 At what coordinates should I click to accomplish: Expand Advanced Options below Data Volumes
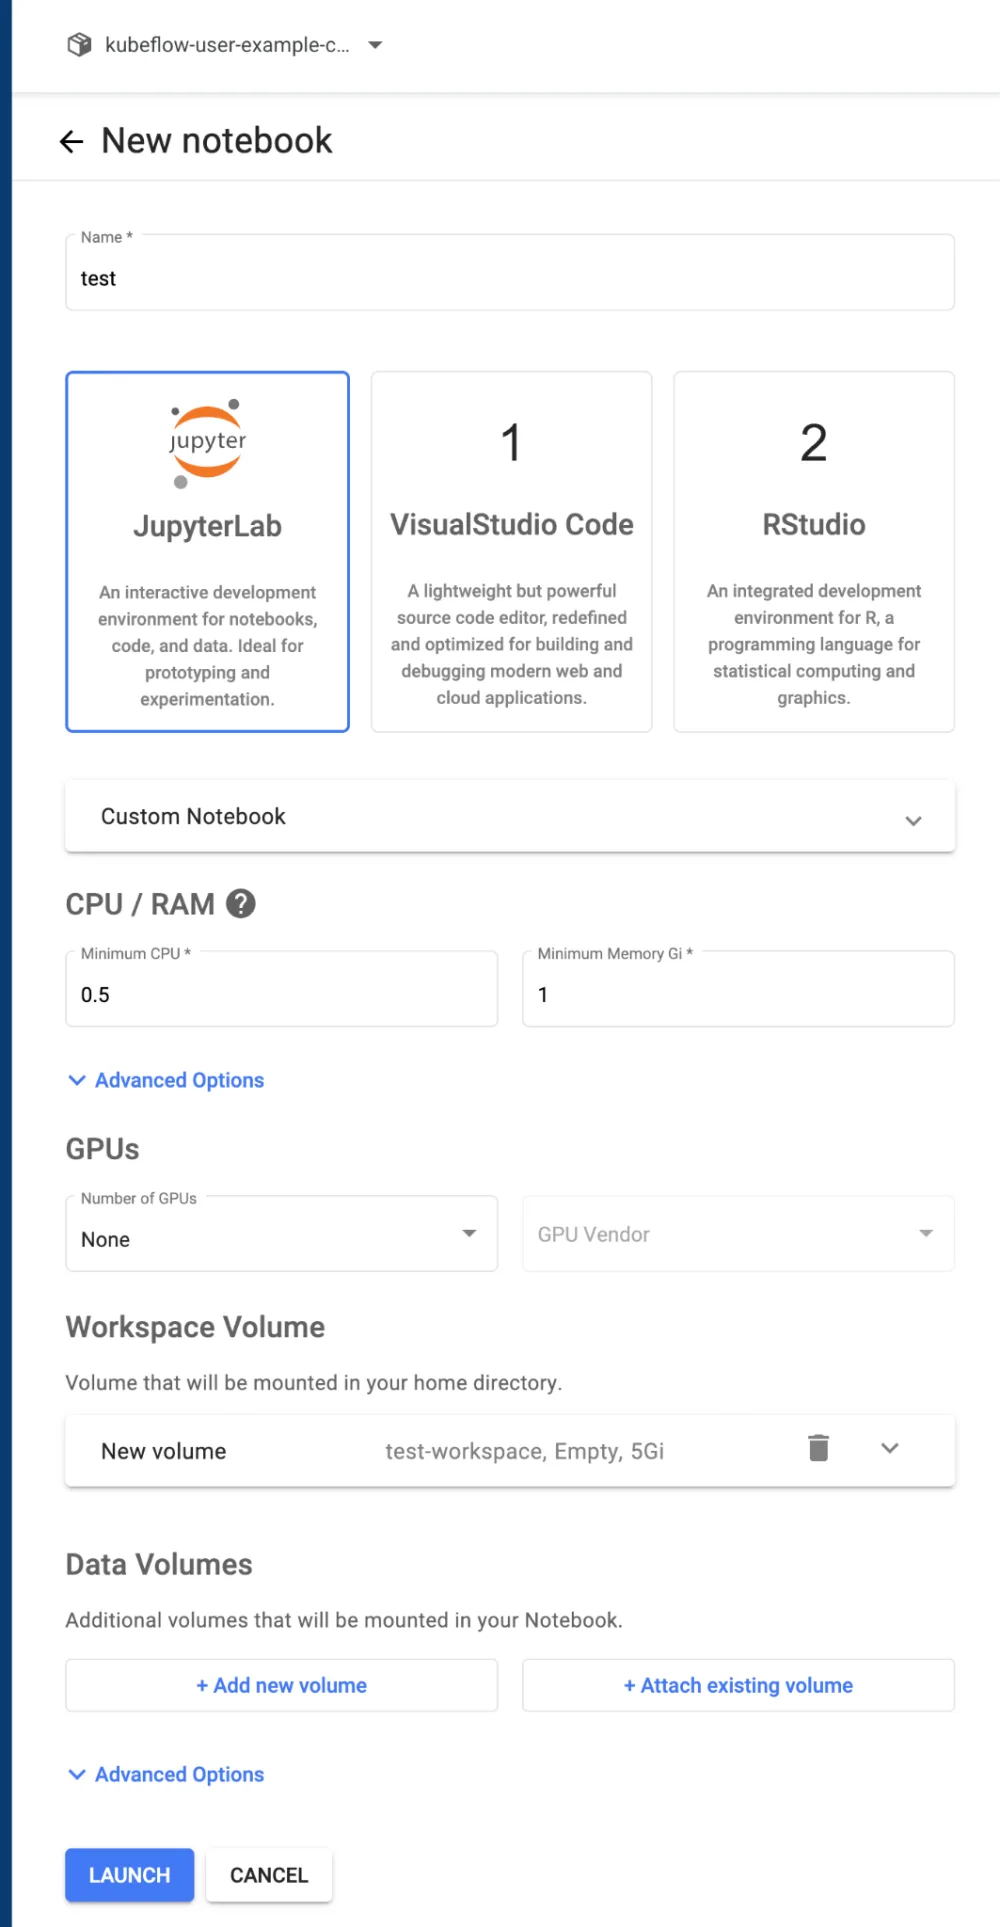(x=166, y=1774)
